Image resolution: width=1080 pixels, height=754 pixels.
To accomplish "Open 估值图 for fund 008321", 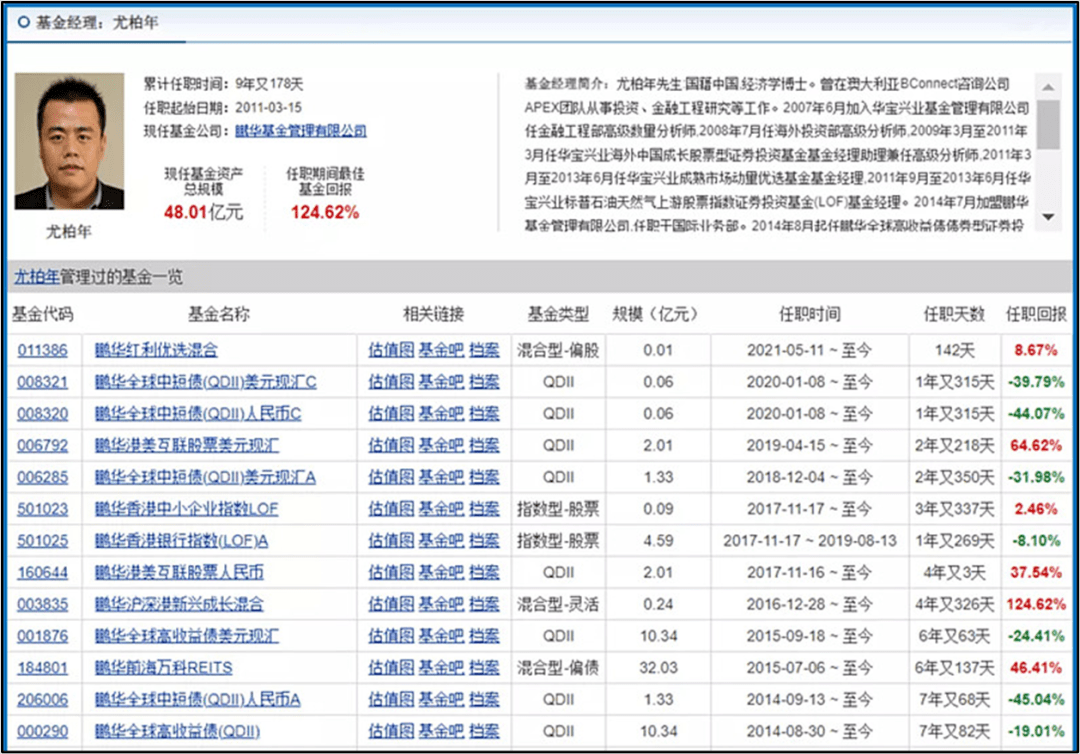I will tap(391, 382).
